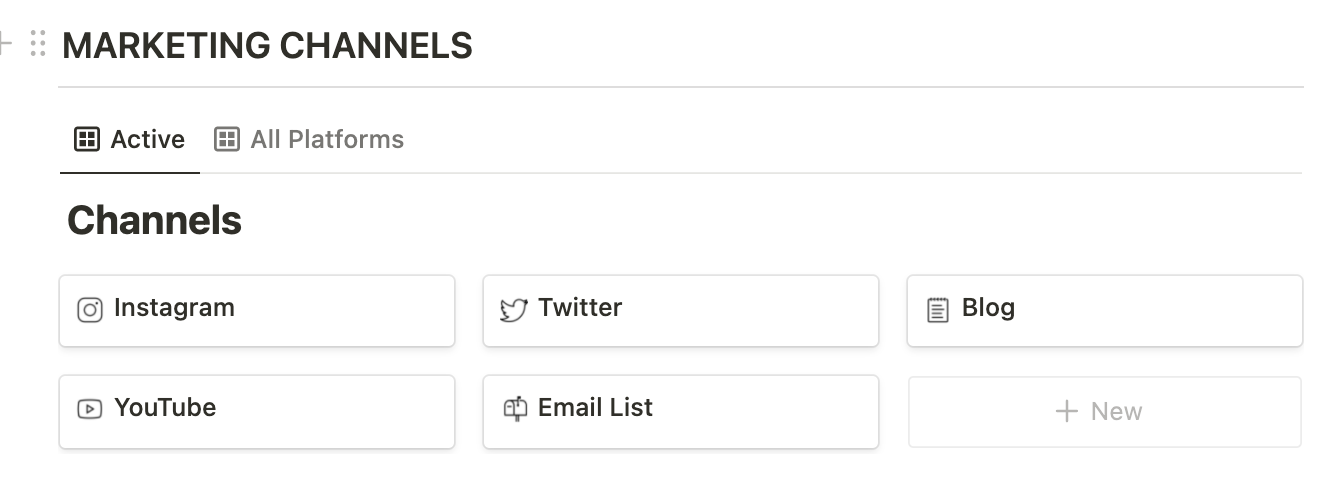Click the Email List mailbox icon
This screenshot has height=490, width=1330.
[514, 409]
